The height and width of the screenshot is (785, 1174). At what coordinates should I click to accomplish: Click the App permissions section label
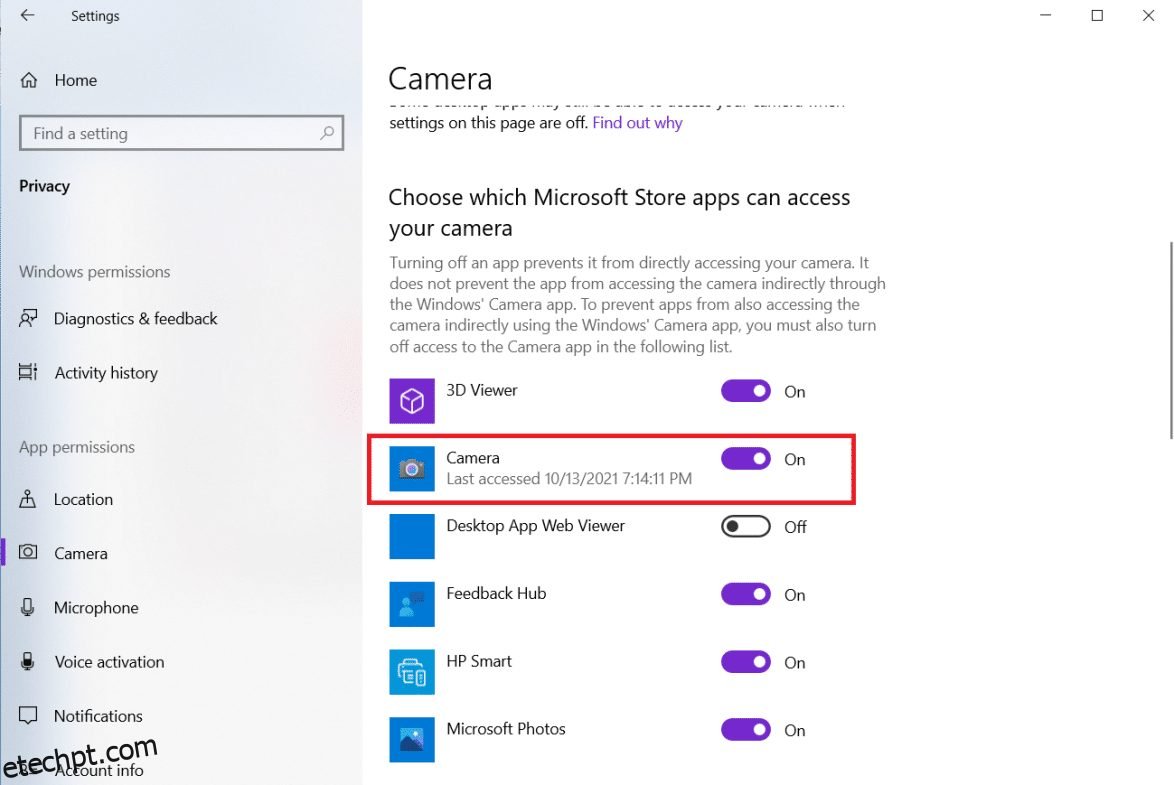tap(77, 446)
